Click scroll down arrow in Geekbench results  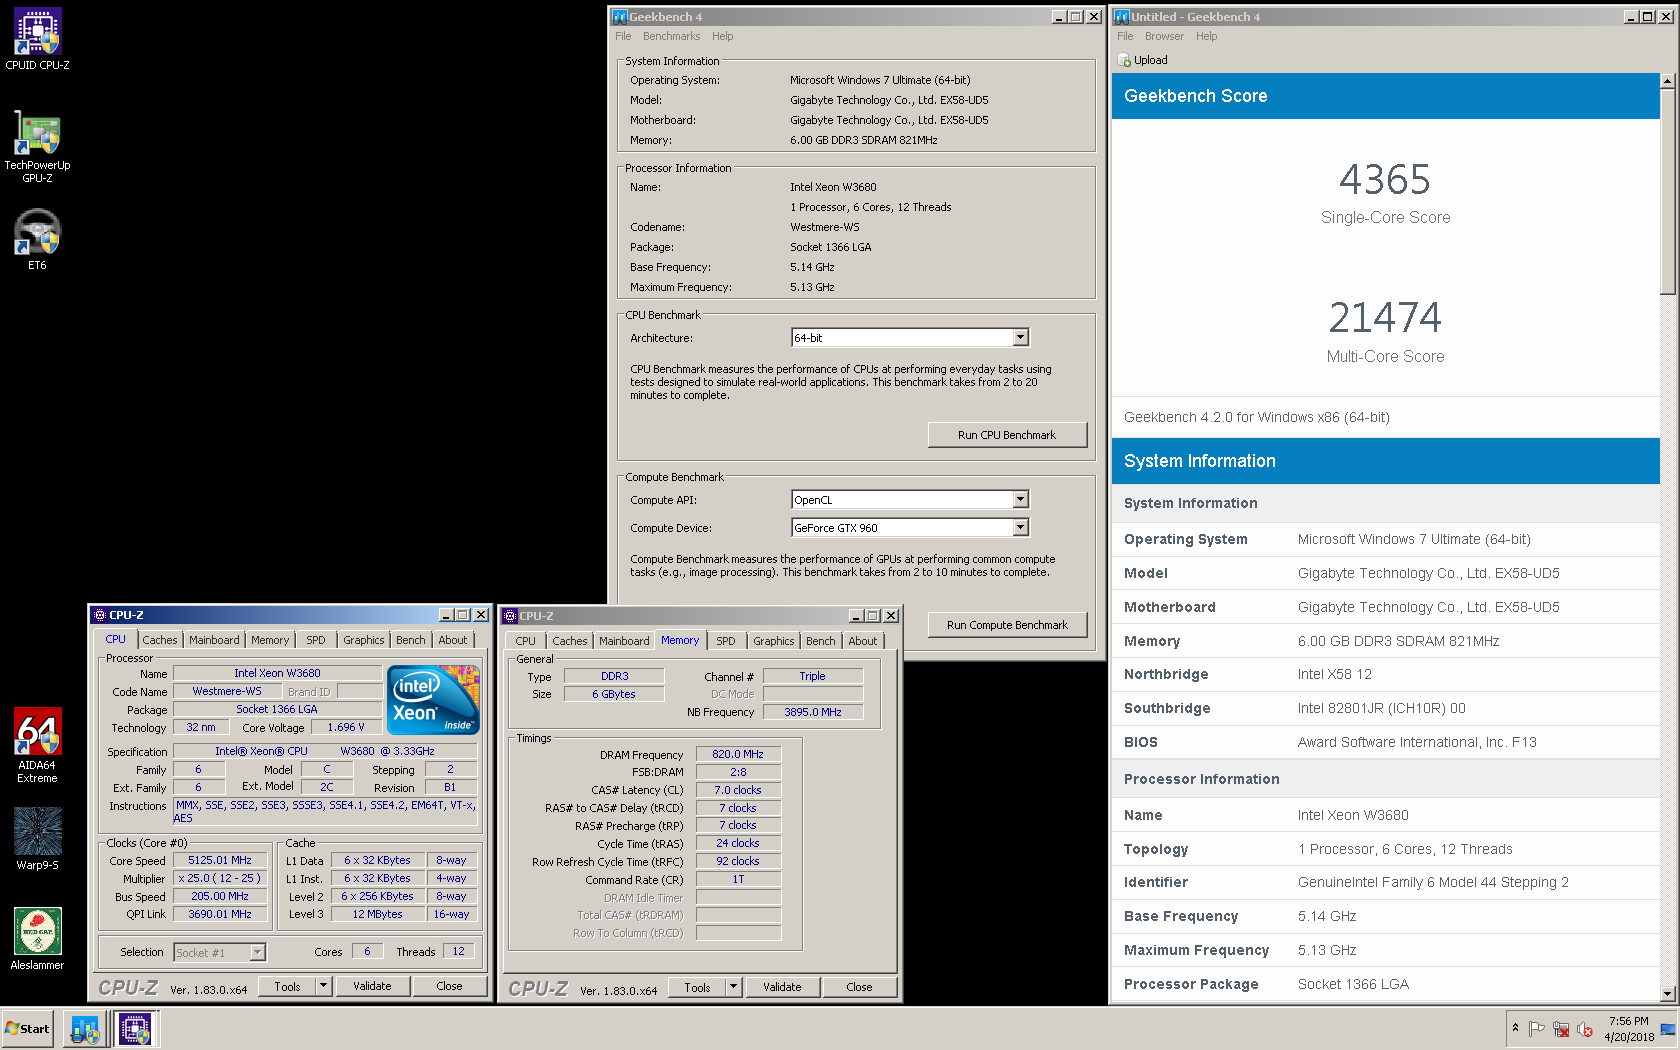(x=1667, y=994)
